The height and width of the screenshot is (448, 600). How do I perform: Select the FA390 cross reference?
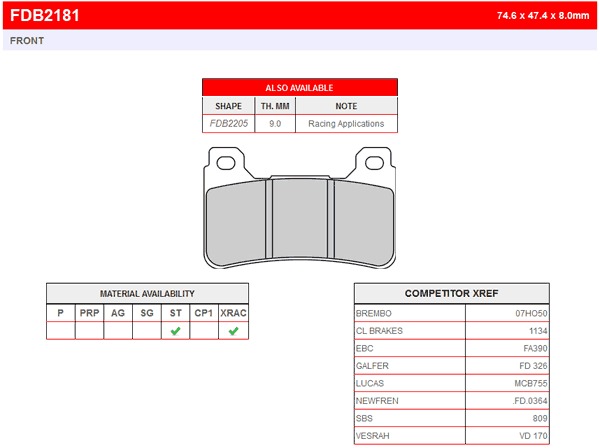(535, 349)
